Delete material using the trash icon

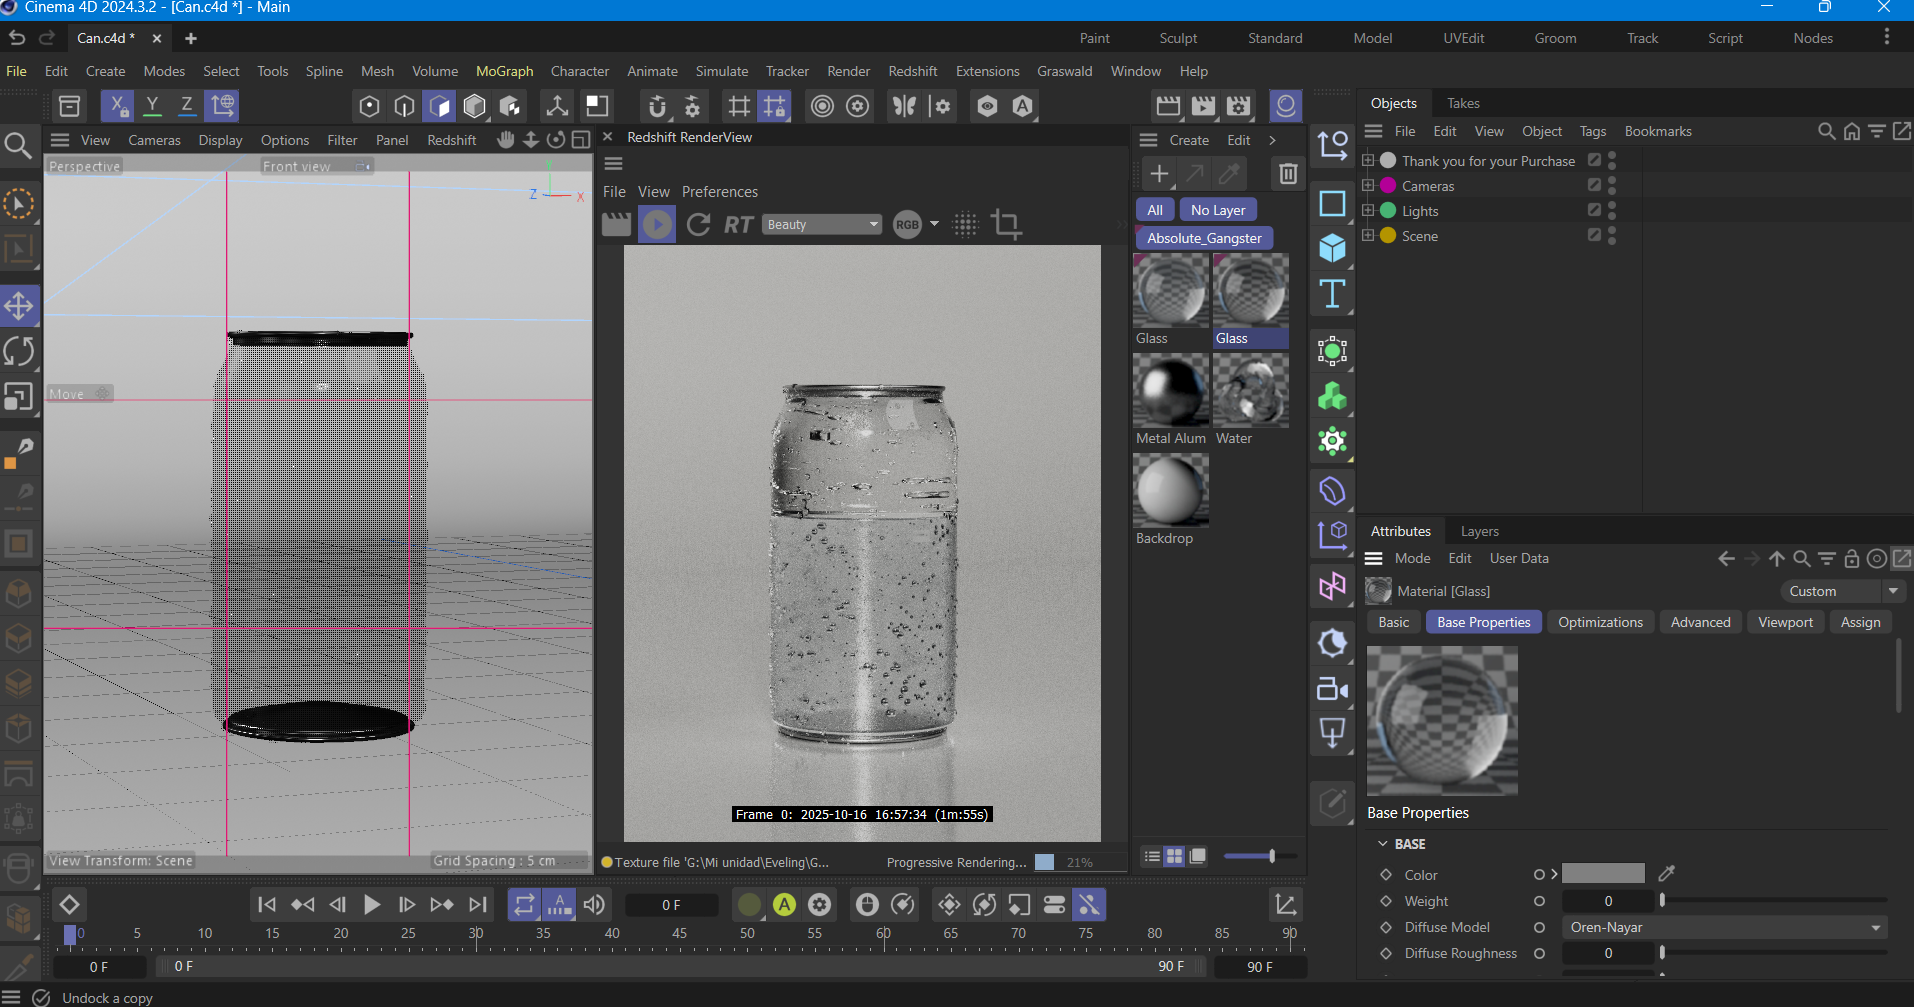(1288, 174)
